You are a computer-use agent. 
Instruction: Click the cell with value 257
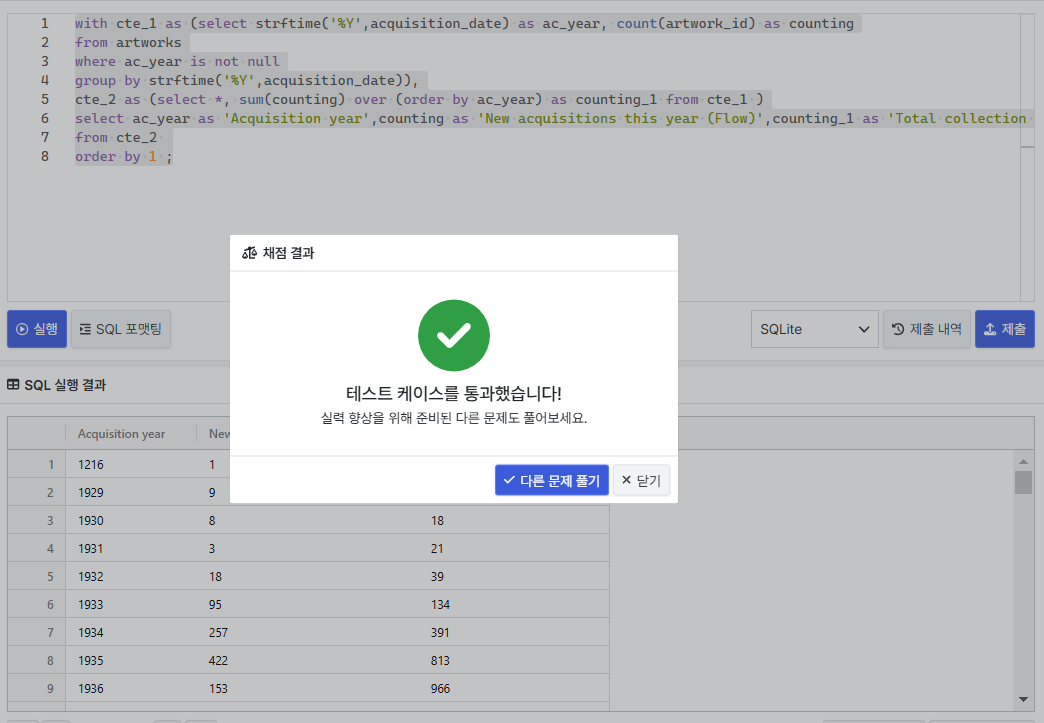coord(308,632)
